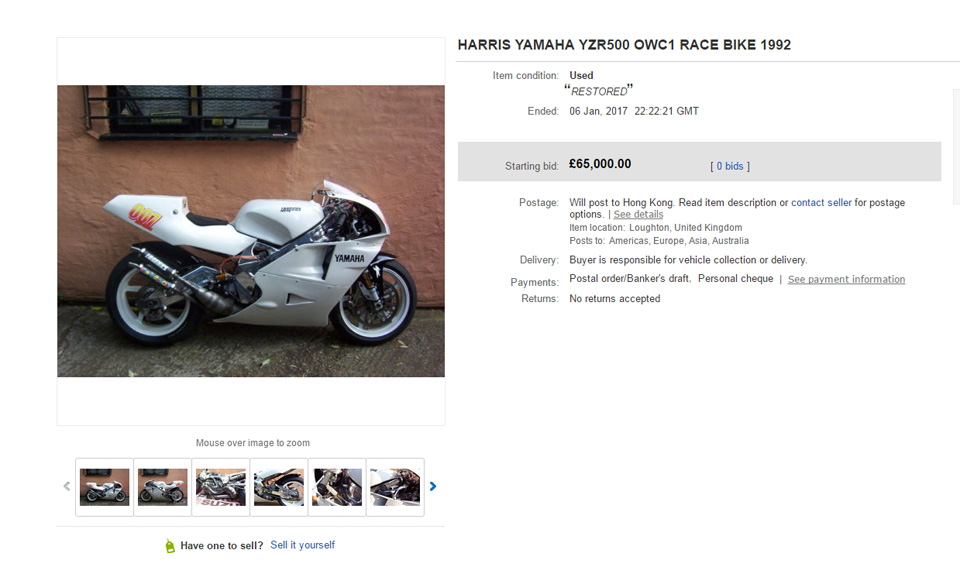Click the next thumbnails arrow
The width and height of the screenshot is (960, 574).
coord(433,486)
